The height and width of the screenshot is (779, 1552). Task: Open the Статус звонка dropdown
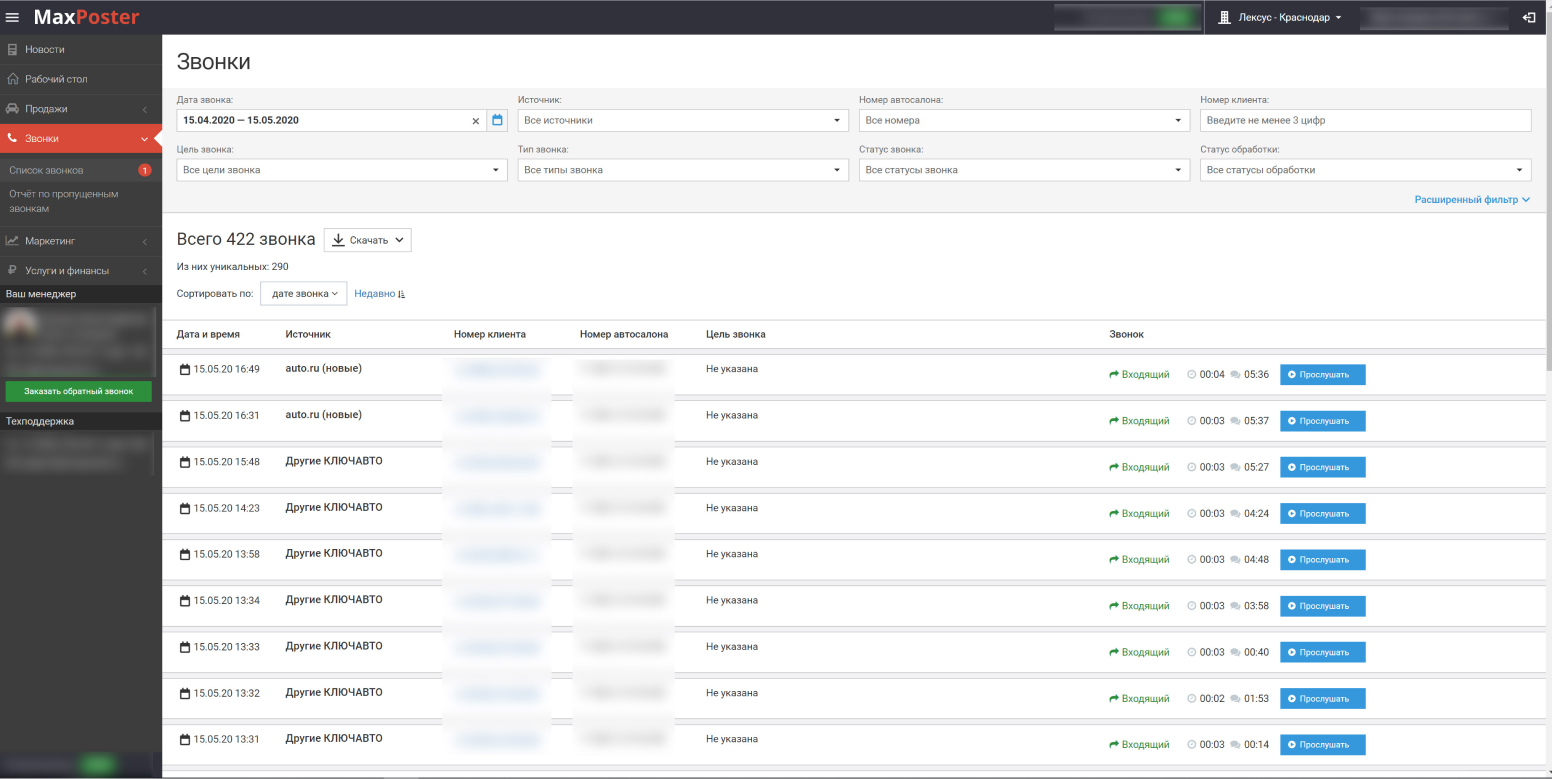click(x=1024, y=170)
